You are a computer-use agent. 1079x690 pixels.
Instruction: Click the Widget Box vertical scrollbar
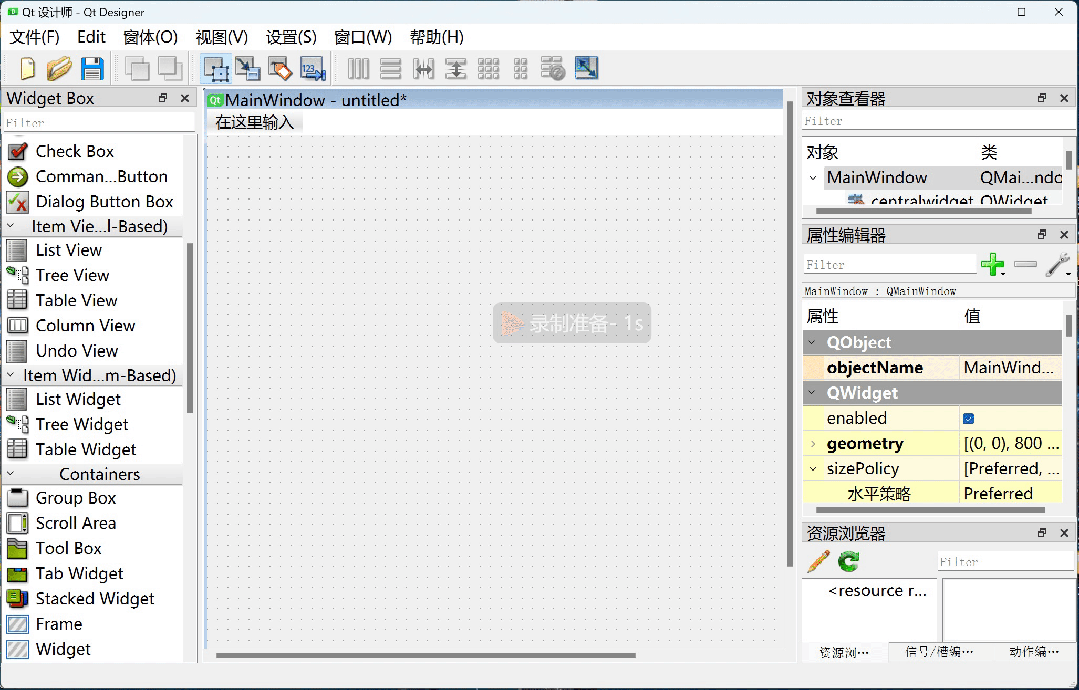click(190, 327)
